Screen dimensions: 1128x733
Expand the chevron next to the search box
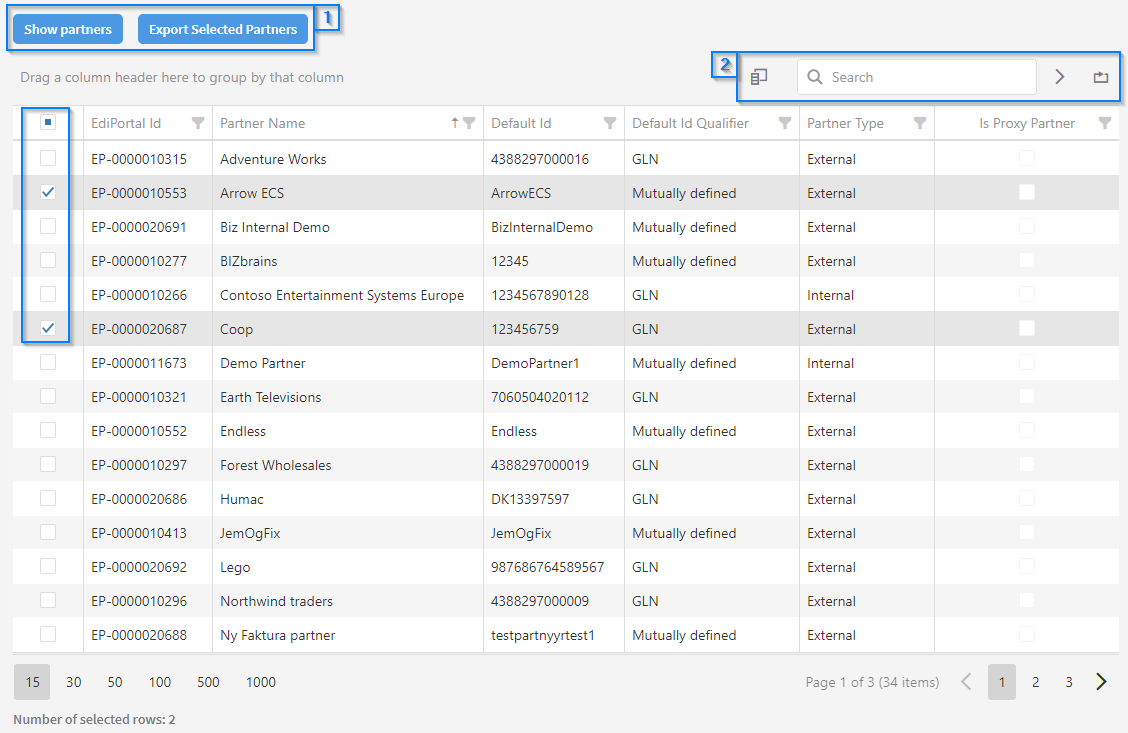[1060, 77]
